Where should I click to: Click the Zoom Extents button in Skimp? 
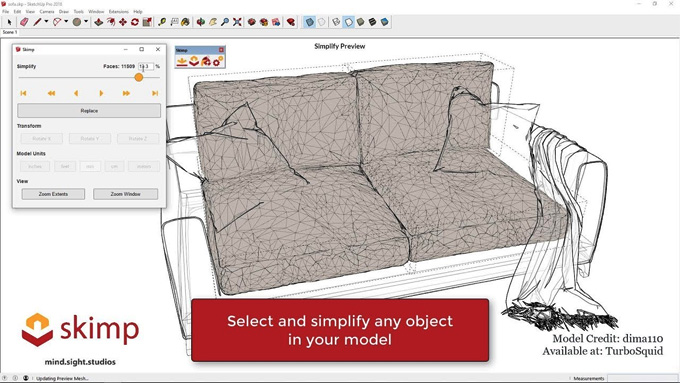click(53, 194)
